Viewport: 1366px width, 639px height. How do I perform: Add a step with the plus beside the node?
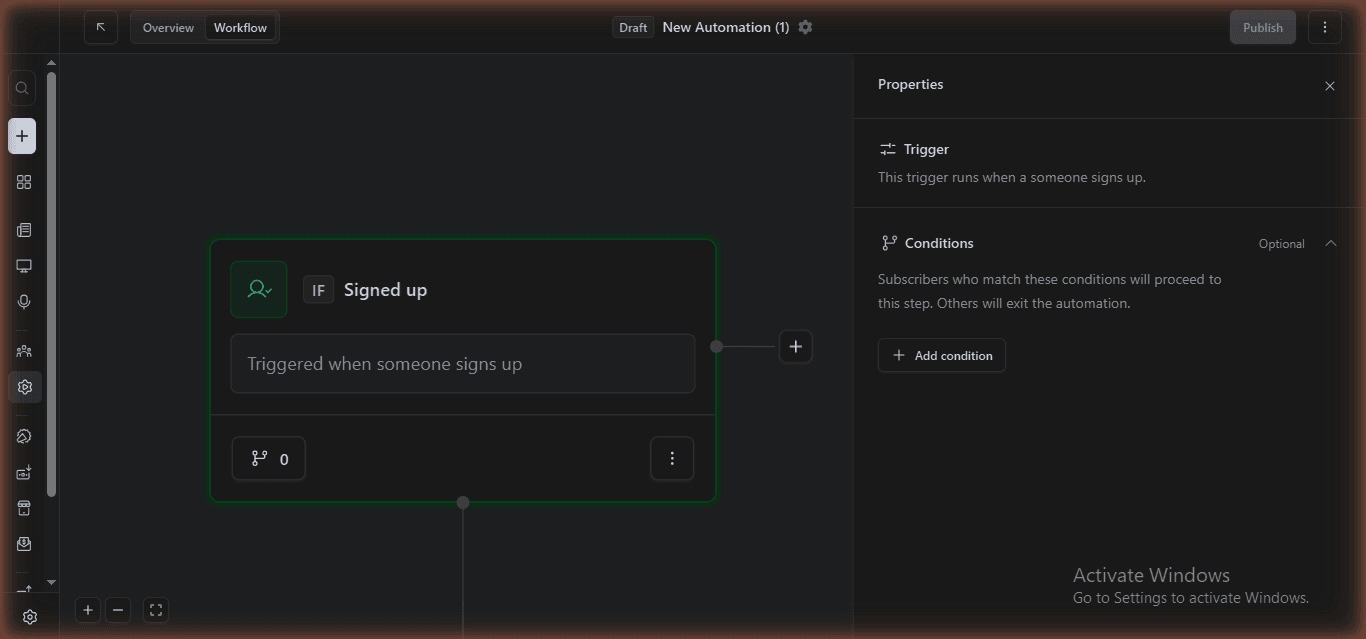pyautogui.click(x=796, y=347)
